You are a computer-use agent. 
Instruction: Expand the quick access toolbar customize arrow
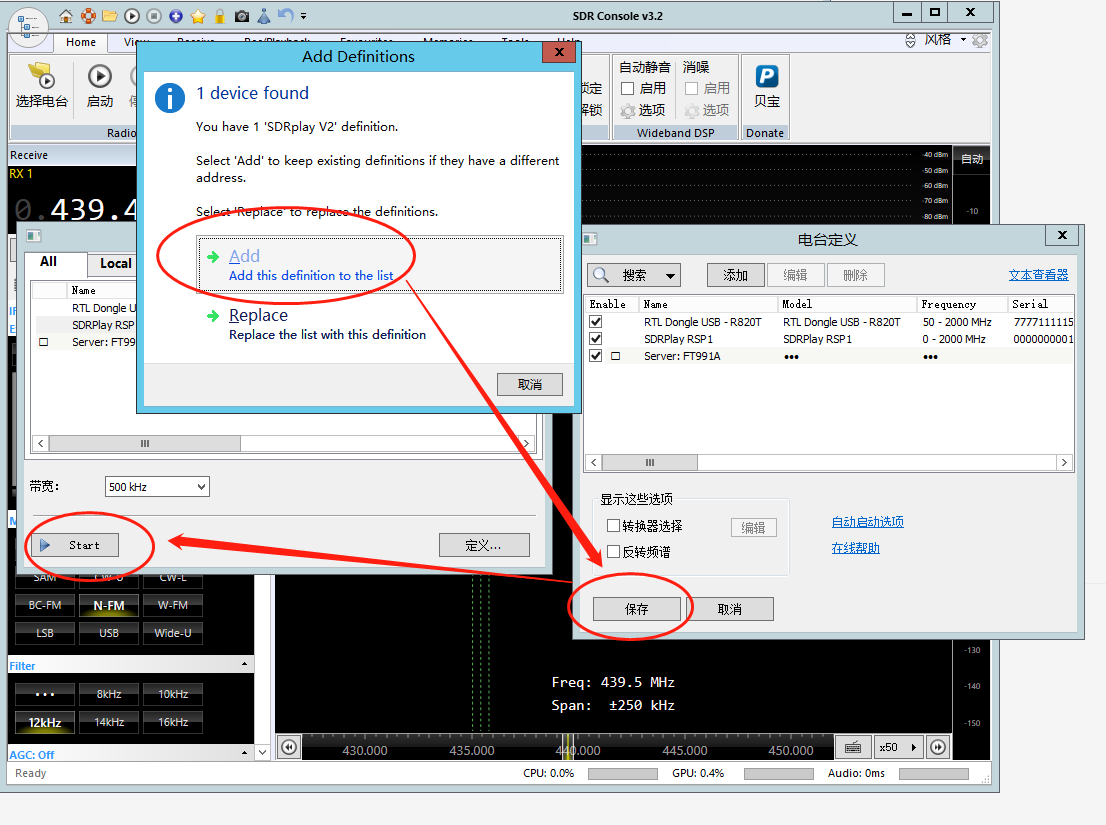303,16
